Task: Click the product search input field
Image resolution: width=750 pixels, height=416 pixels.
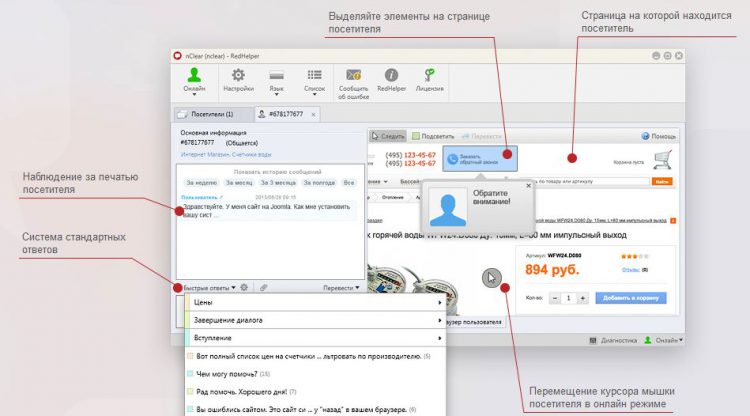Action: 590,182
